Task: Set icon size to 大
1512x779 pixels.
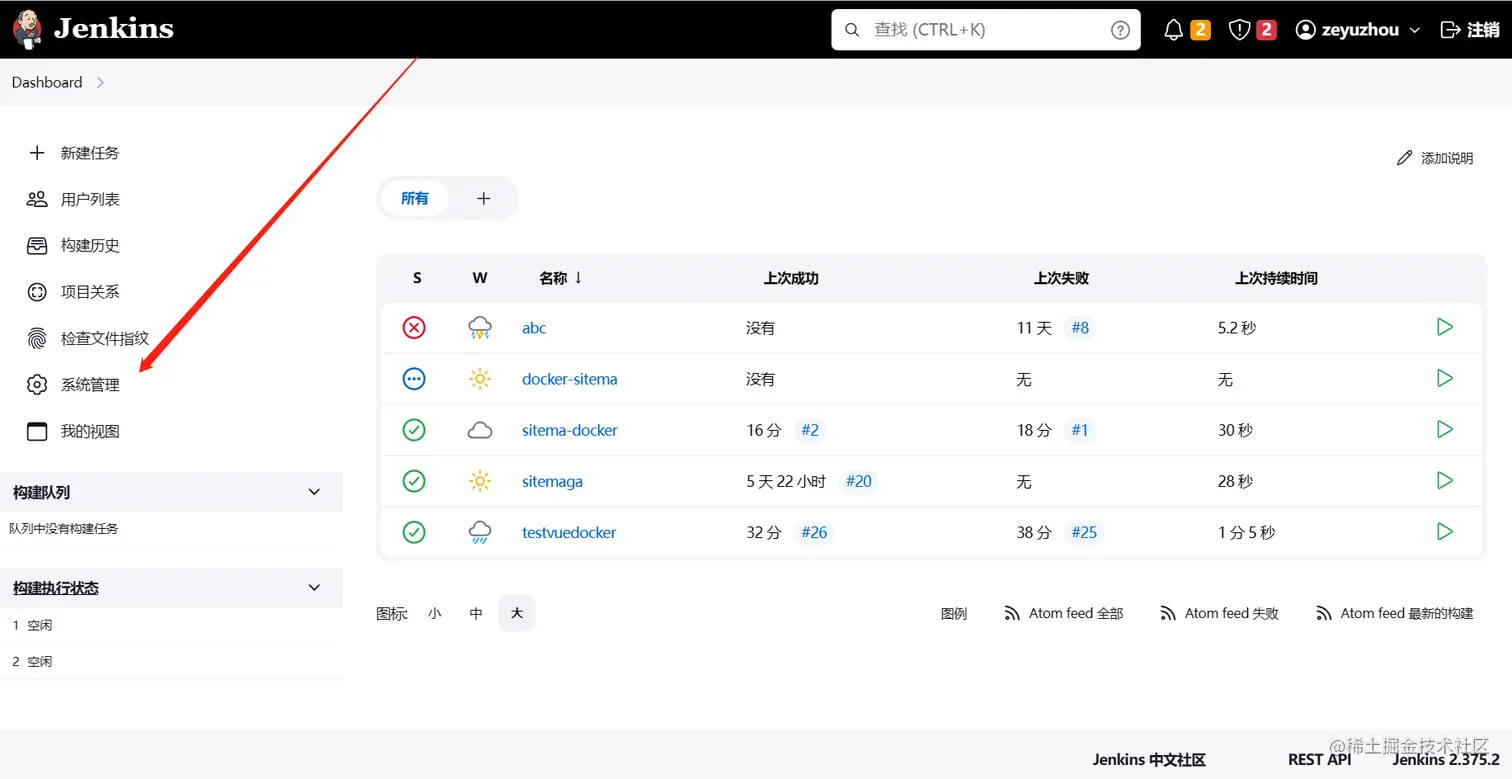Action: [x=517, y=613]
